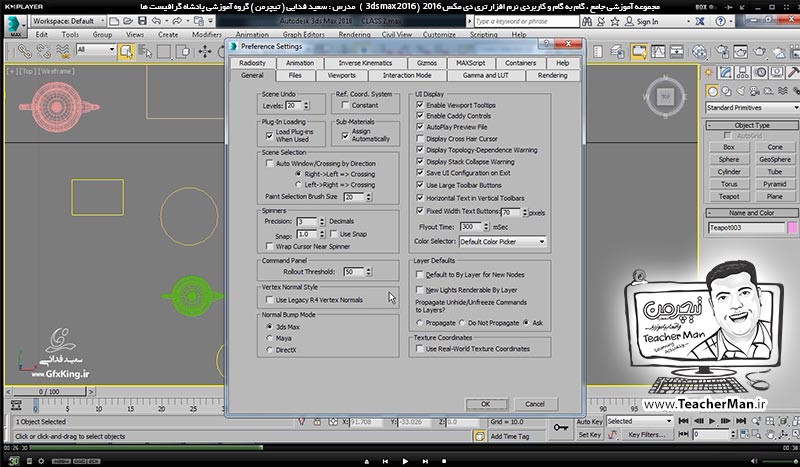Select the Shapes category icon in Create panel

(x=726, y=91)
